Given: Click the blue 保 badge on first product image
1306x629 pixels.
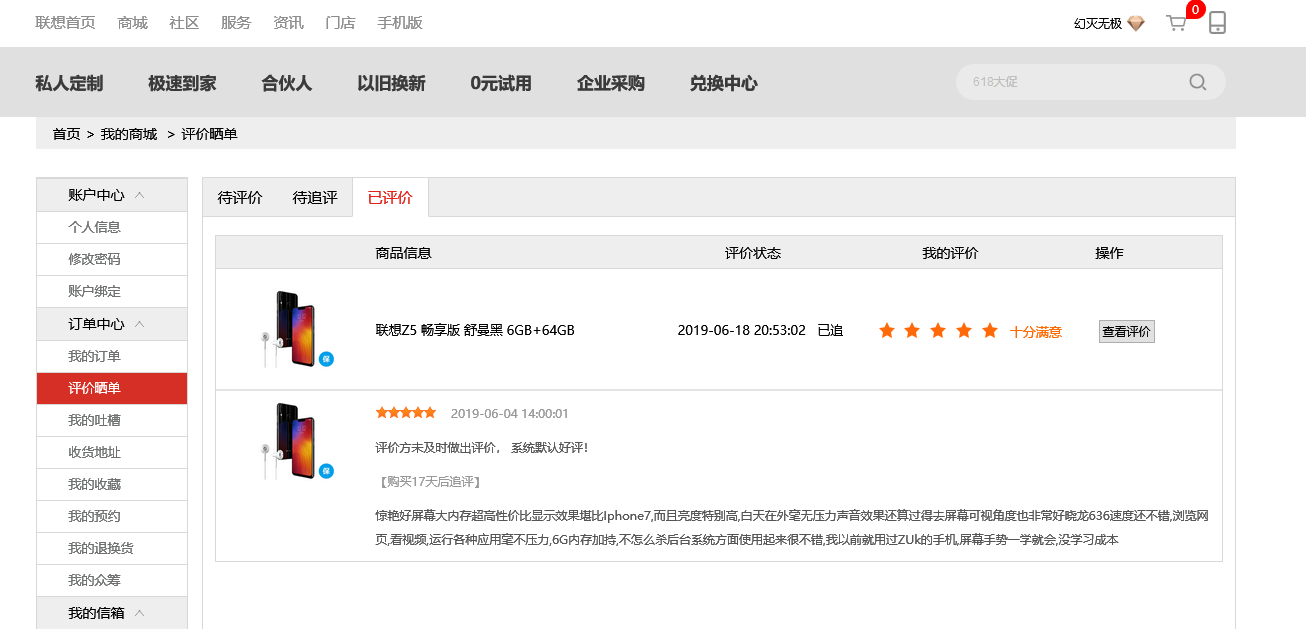Looking at the screenshot, I should [x=326, y=359].
